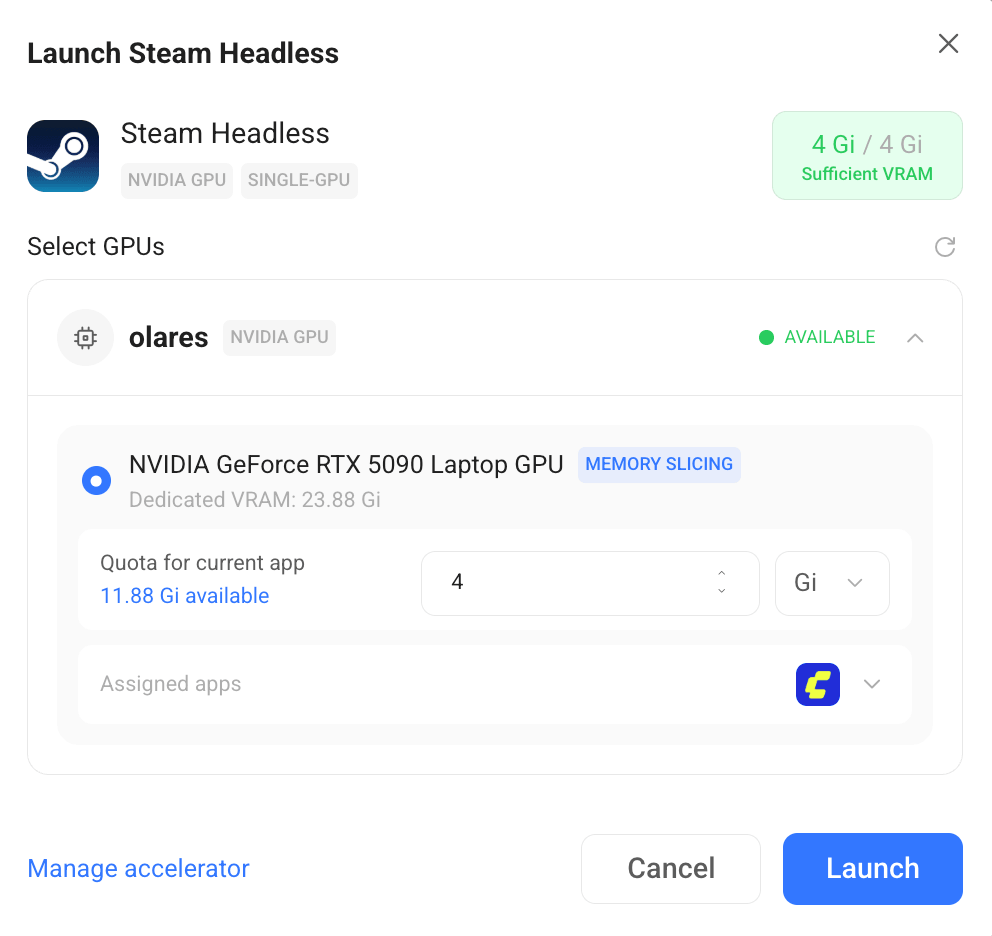Click the olares node name
The height and width of the screenshot is (936, 992).
[168, 338]
